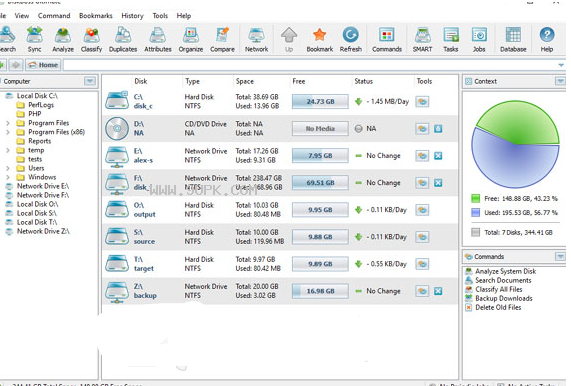Start the Duplicates finder tool
The image size is (571, 386).
pos(123,39)
